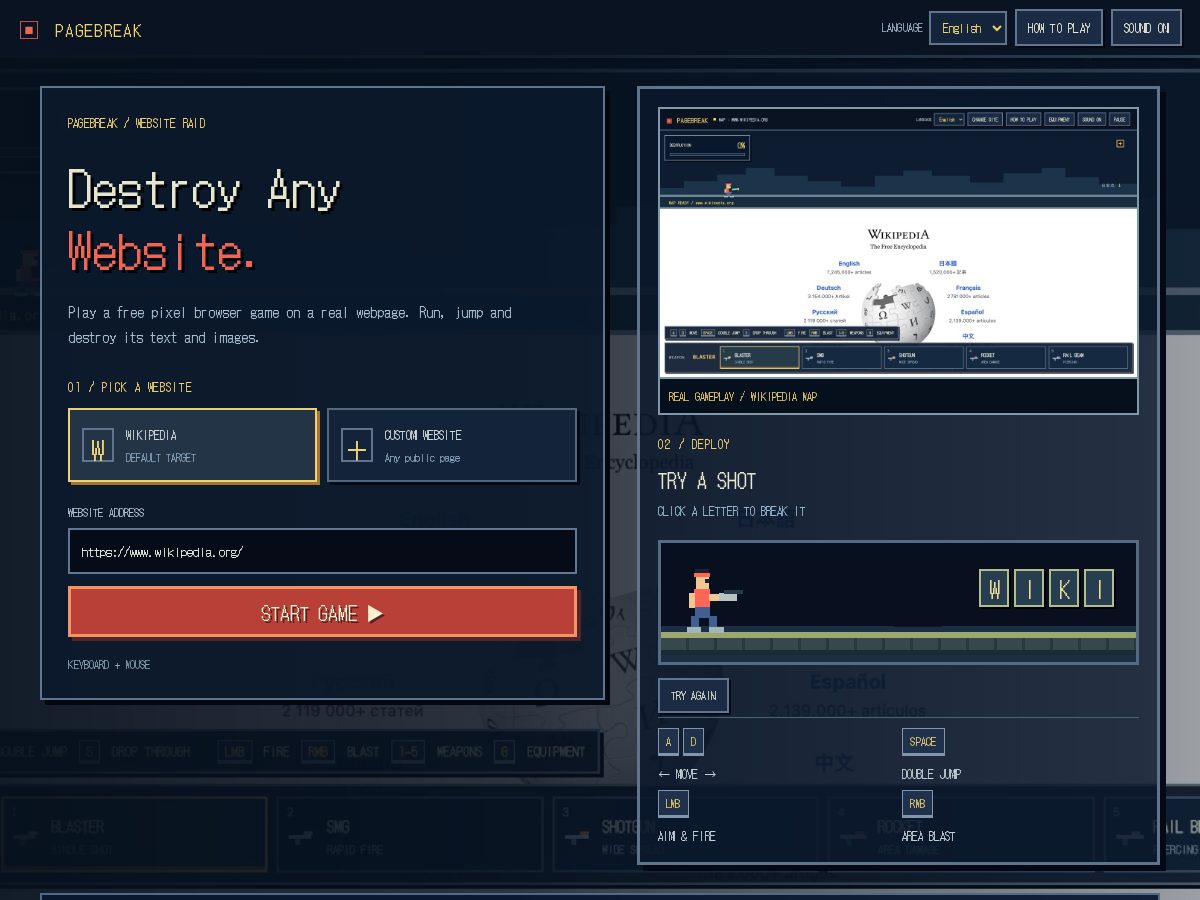The width and height of the screenshot is (1200, 900).
Task: Click the SPACE key hint
Action: 923,742
